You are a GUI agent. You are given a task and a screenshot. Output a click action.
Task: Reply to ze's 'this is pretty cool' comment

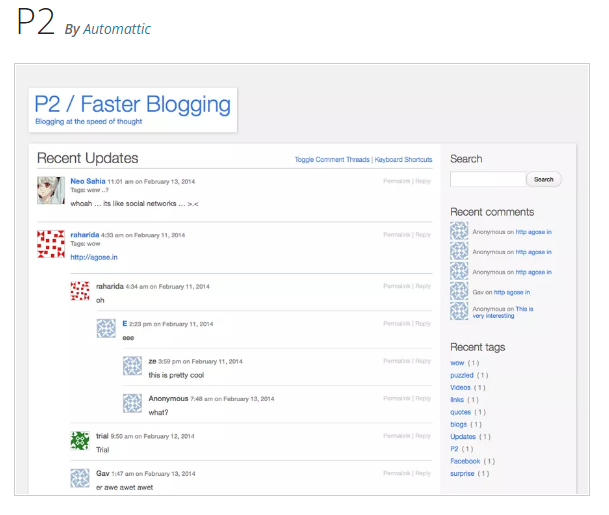pyautogui.click(x=423, y=361)
